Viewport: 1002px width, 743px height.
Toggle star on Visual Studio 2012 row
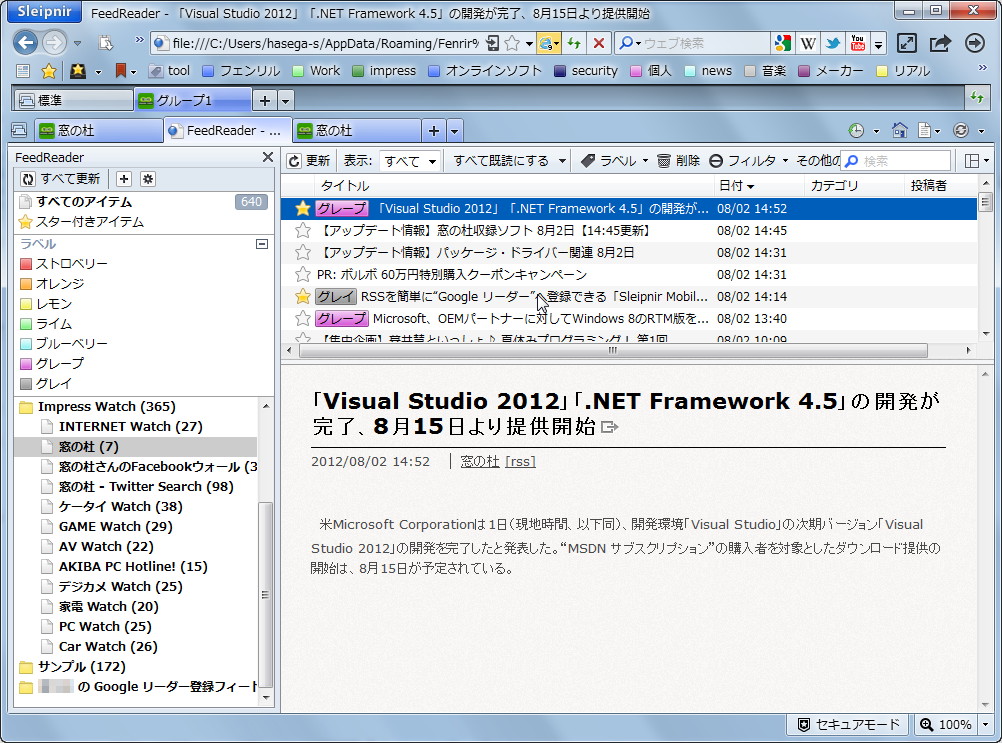pyautogui.click(x=303, y=208)
